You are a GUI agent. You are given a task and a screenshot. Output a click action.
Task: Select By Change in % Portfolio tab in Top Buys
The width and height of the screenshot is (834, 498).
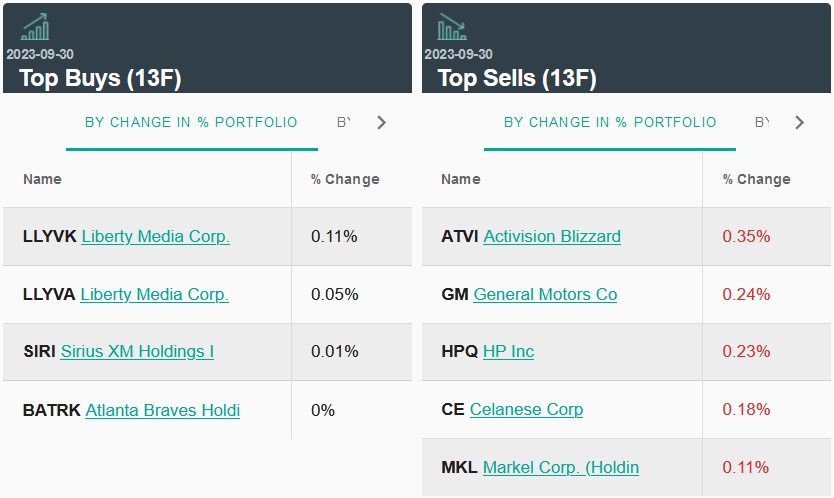pyautogui.click(x=191, y=123)
